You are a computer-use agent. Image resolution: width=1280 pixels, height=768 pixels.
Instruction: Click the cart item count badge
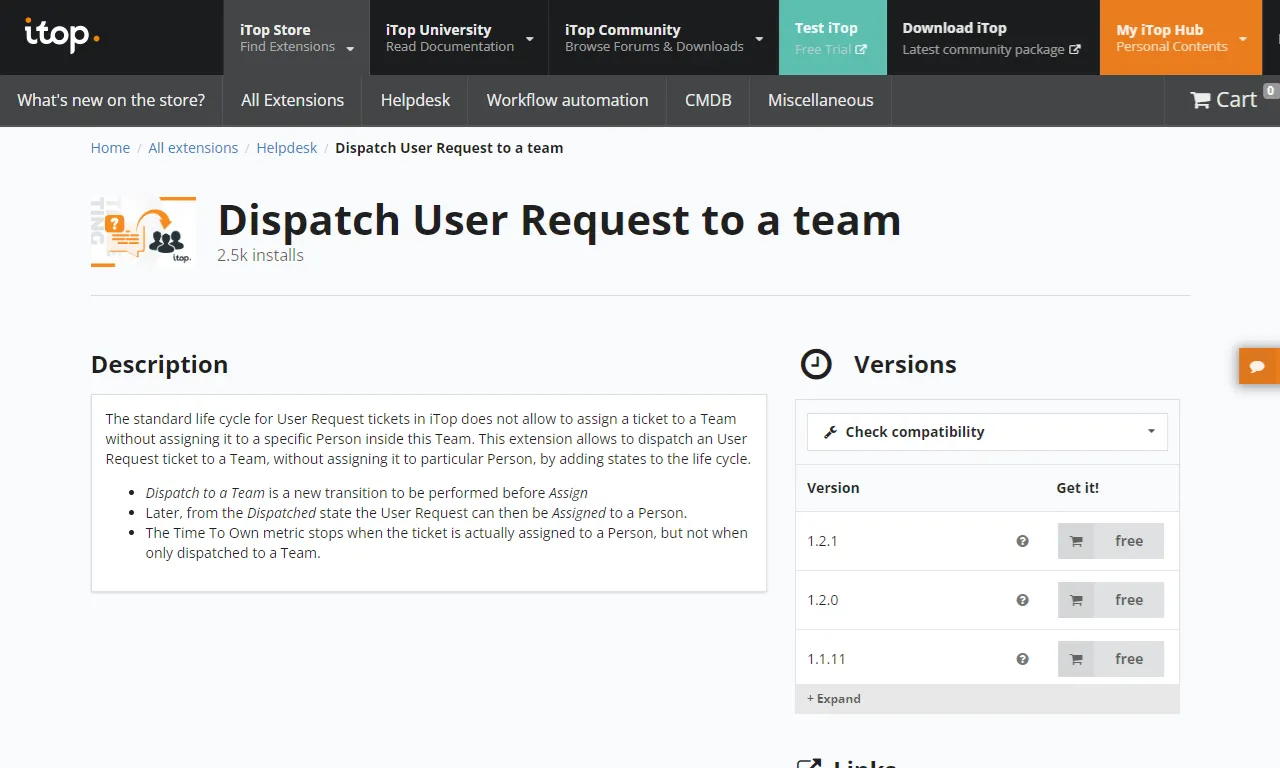coord(1271,91)
